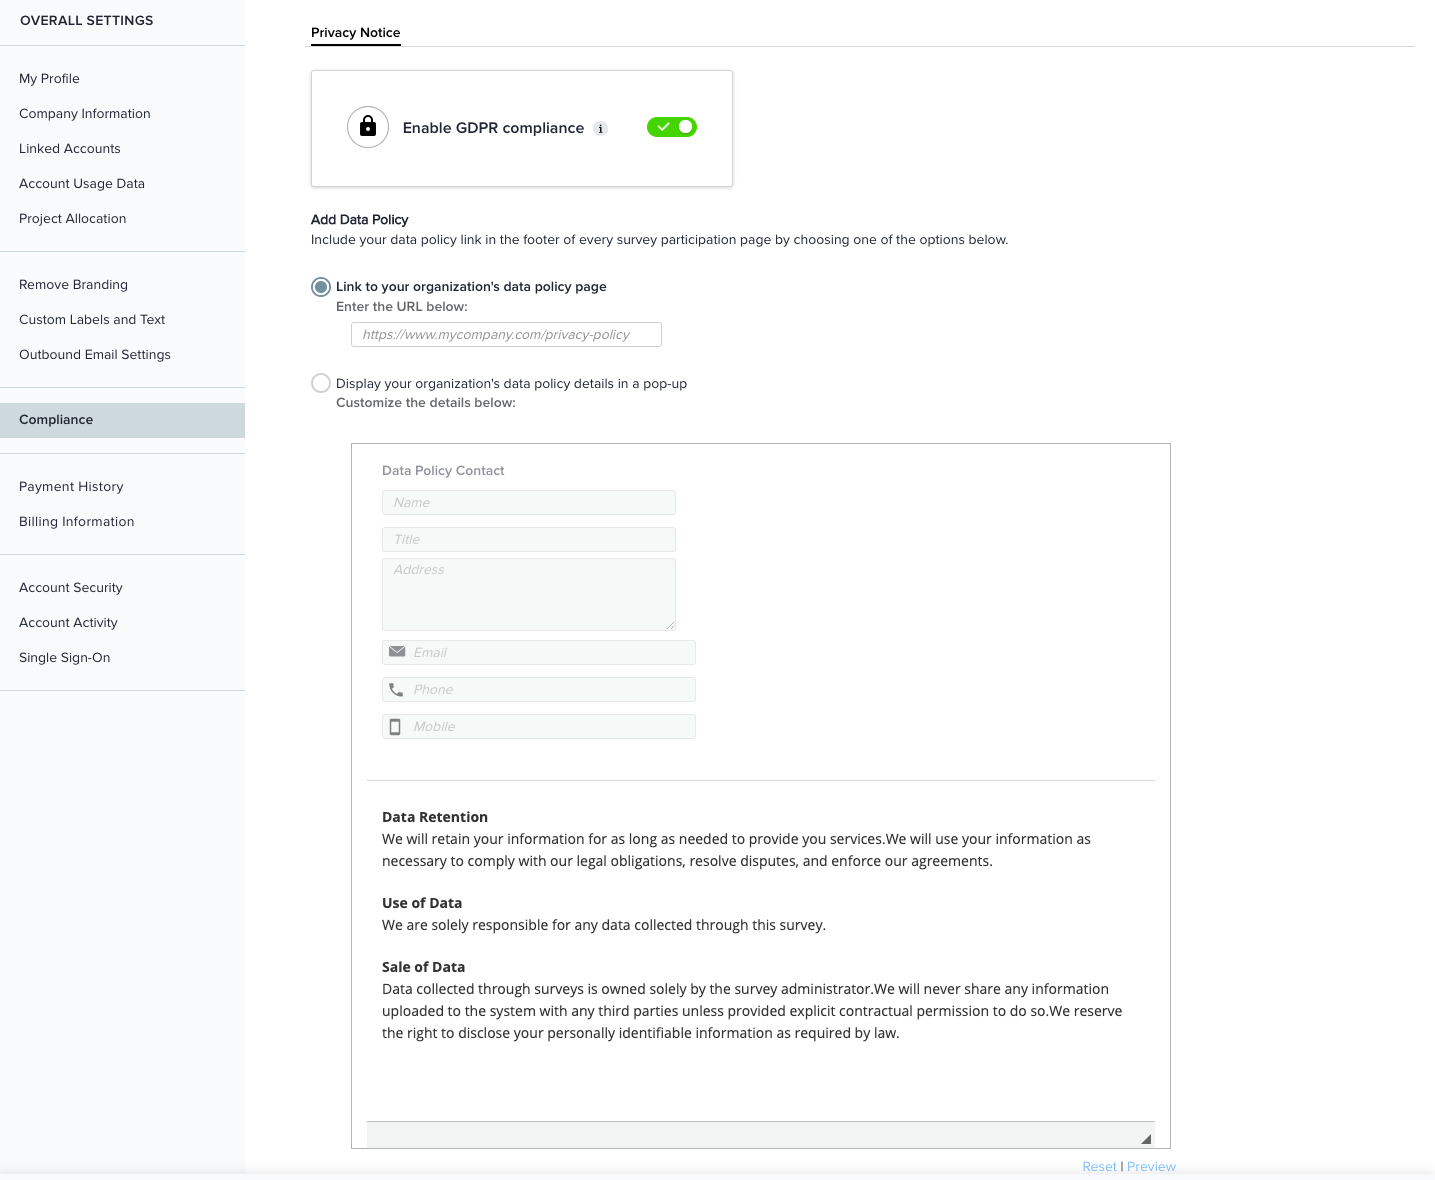1435x1180 pixels.
Task: Focus the Address text area
Action: pos(528,594)
